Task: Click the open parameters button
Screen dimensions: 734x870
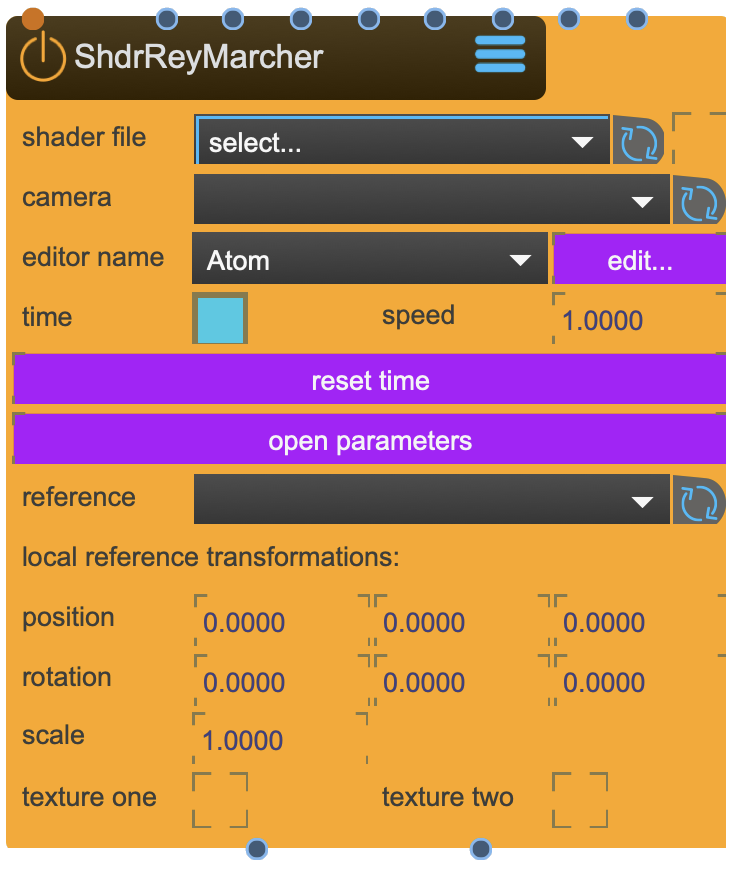Action: coord(368,439)
